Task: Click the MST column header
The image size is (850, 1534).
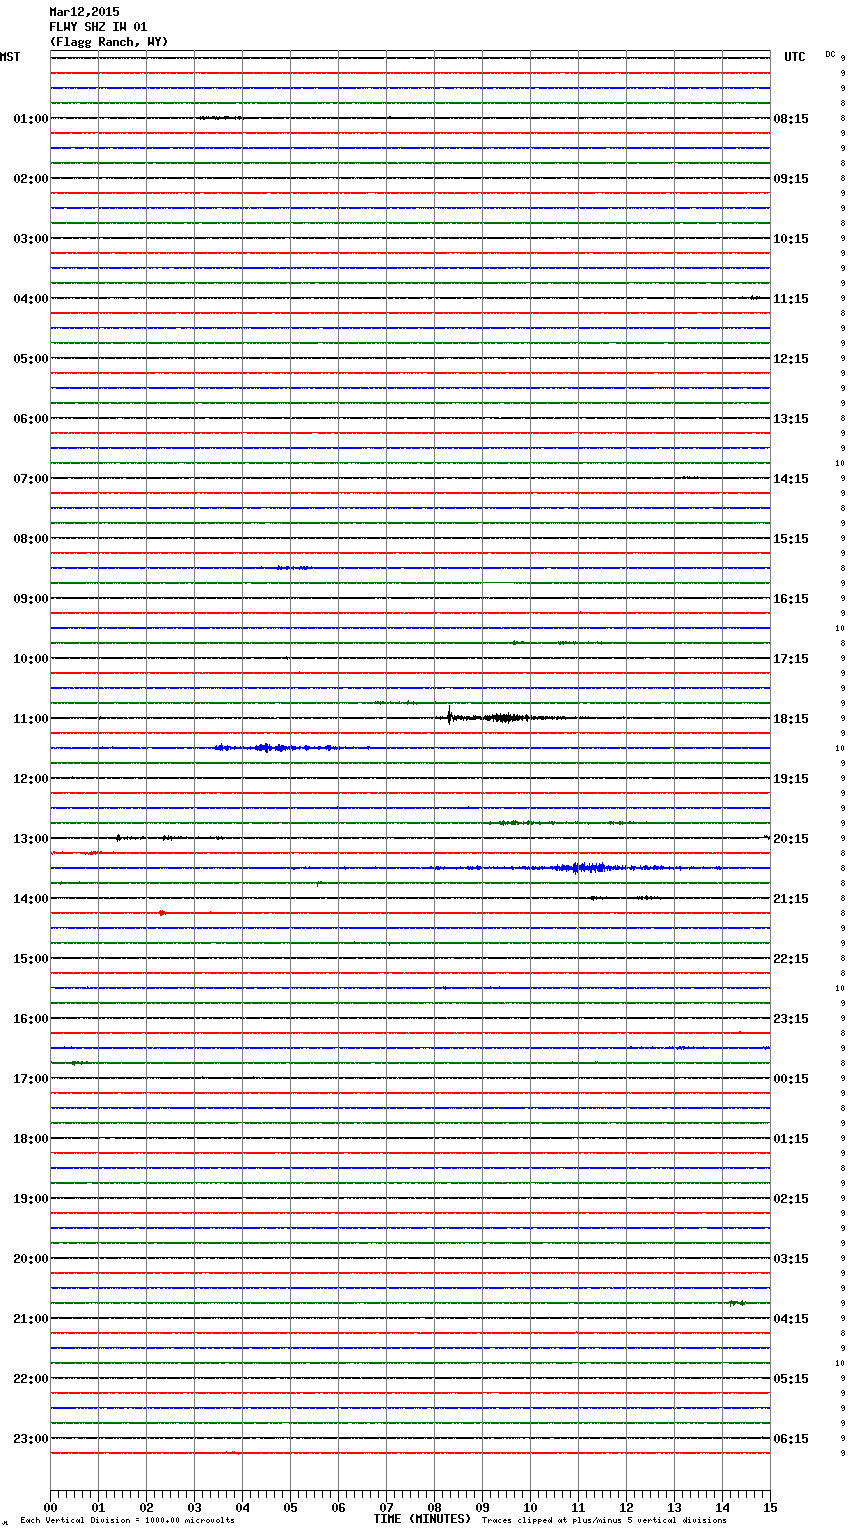Action: coord(10,57)
